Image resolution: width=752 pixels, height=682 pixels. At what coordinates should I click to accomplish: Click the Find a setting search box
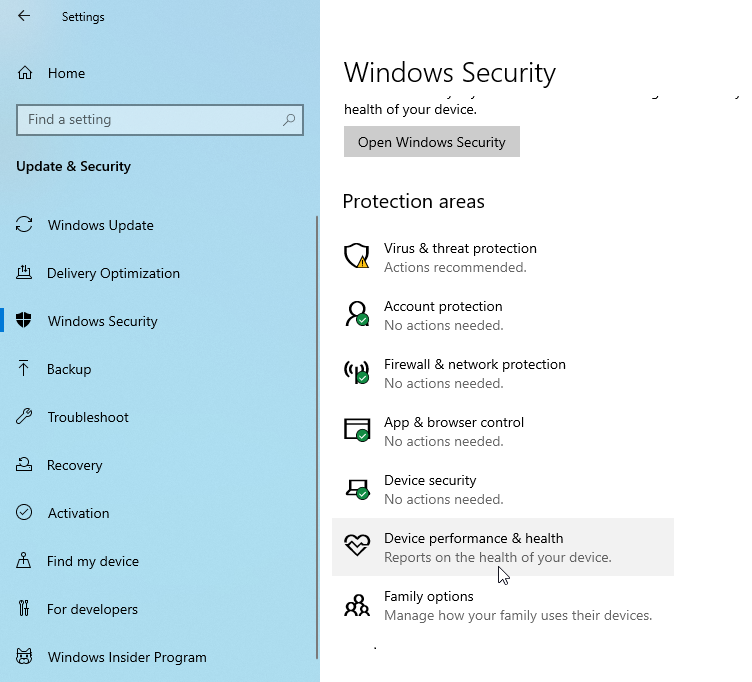click(x=160, y=119)
